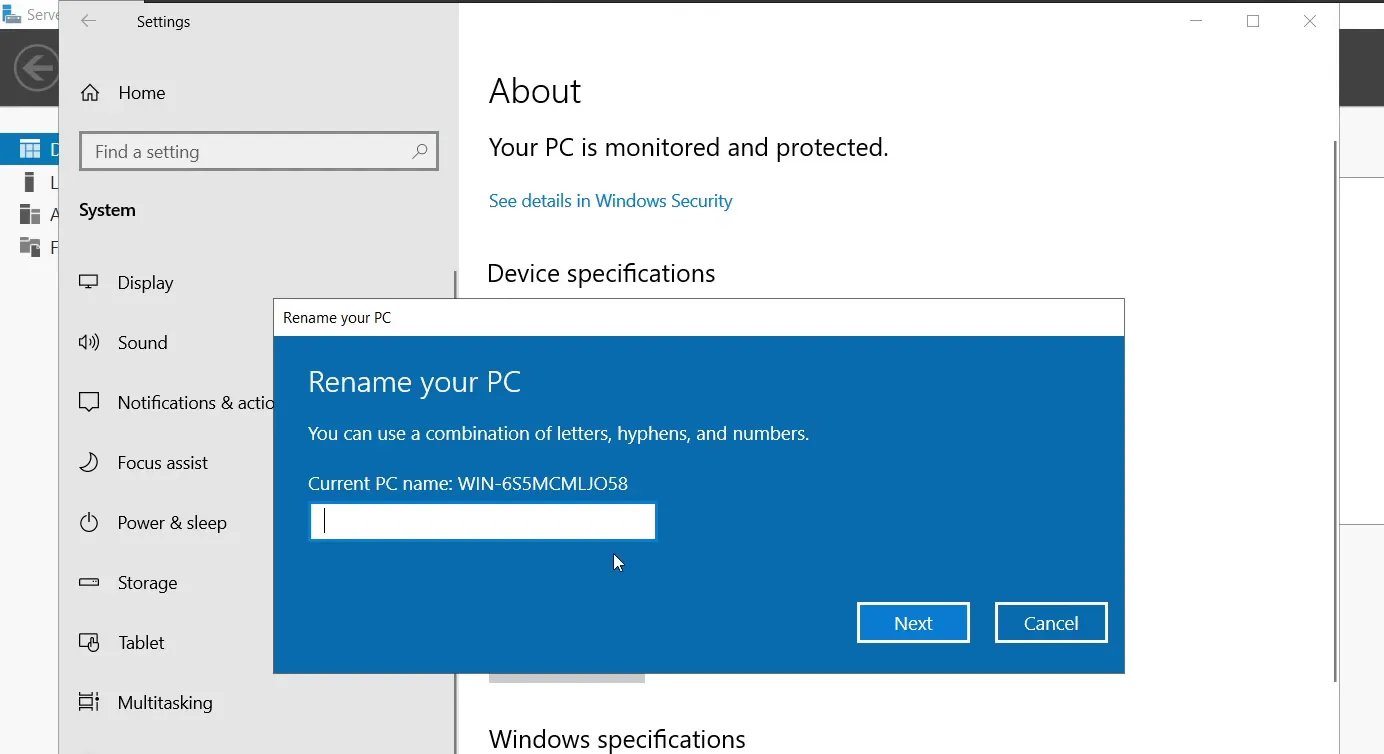Cancel the Rename your PC dialog
The image size is (1384, 754).
(1051, 623)
